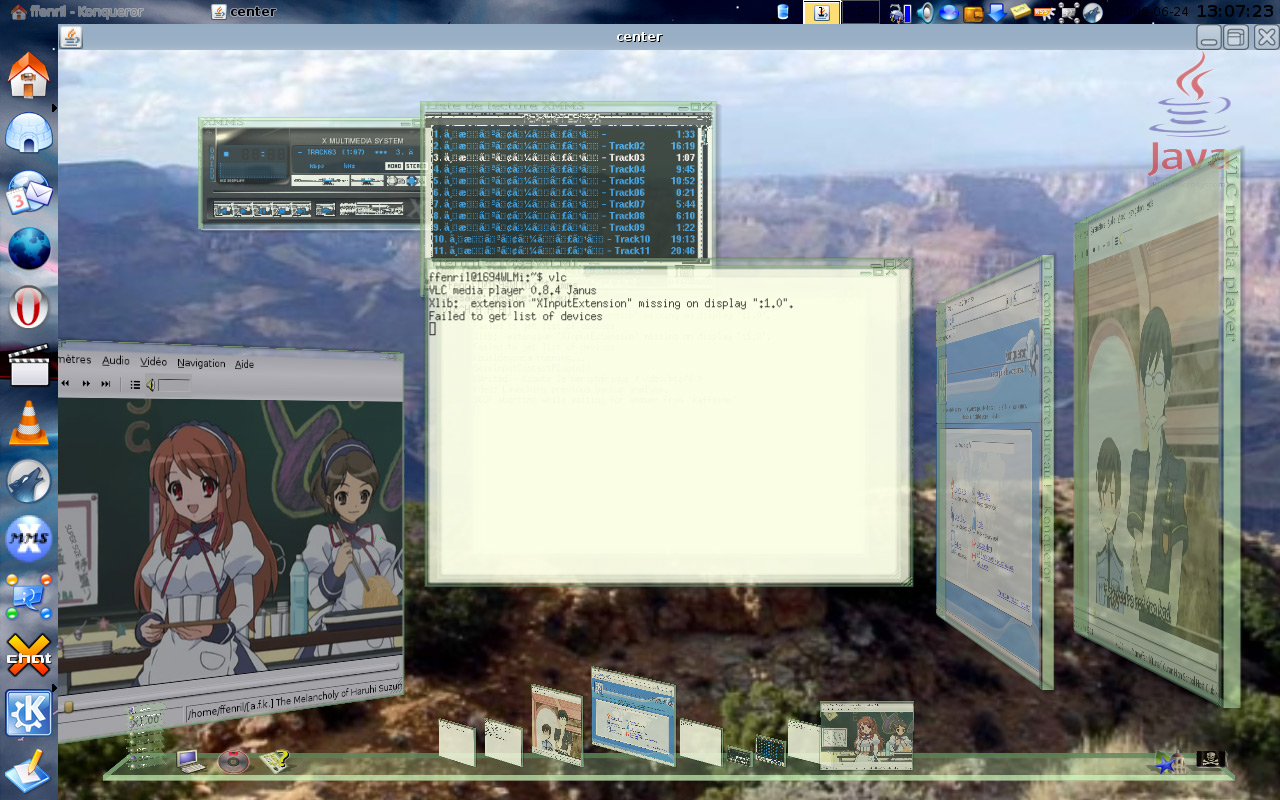Select Track03 in XMMS playlist

pos(564,158)
